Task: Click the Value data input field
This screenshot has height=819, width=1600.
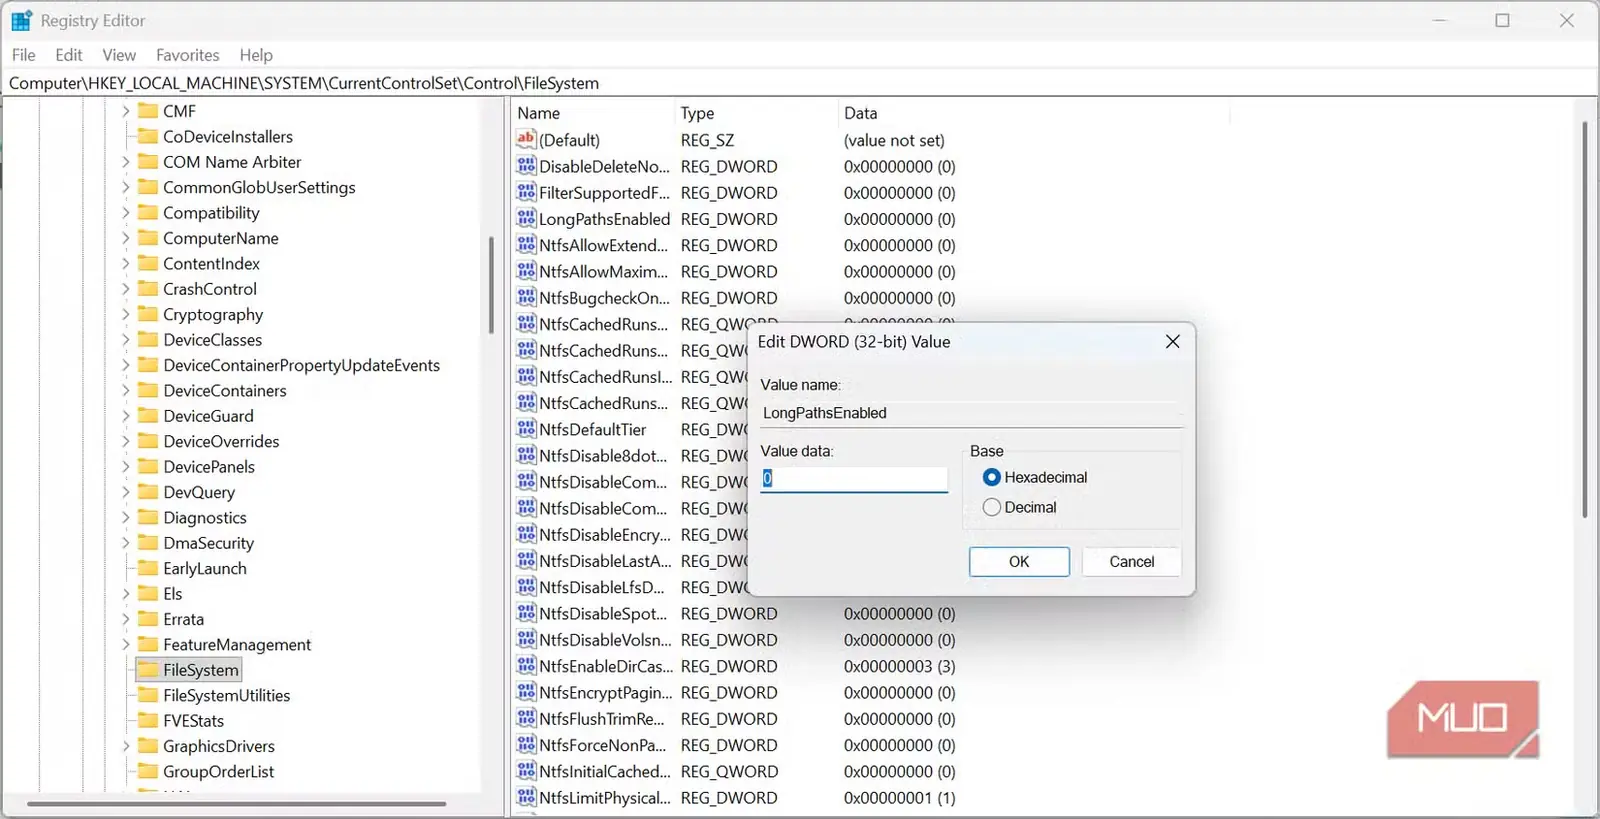Action: click(853, 479)
